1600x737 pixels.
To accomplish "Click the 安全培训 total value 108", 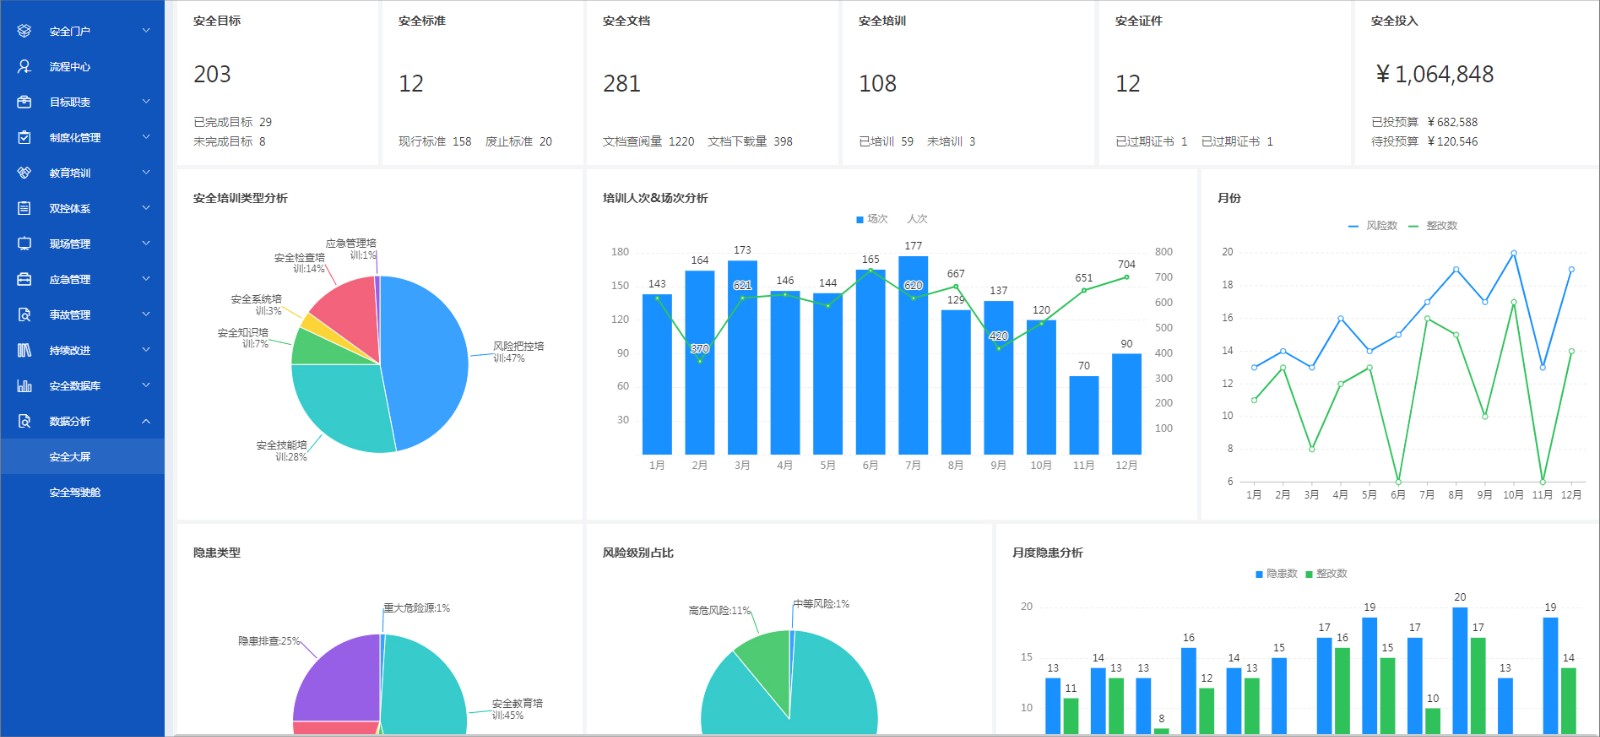I will point(878,84).
